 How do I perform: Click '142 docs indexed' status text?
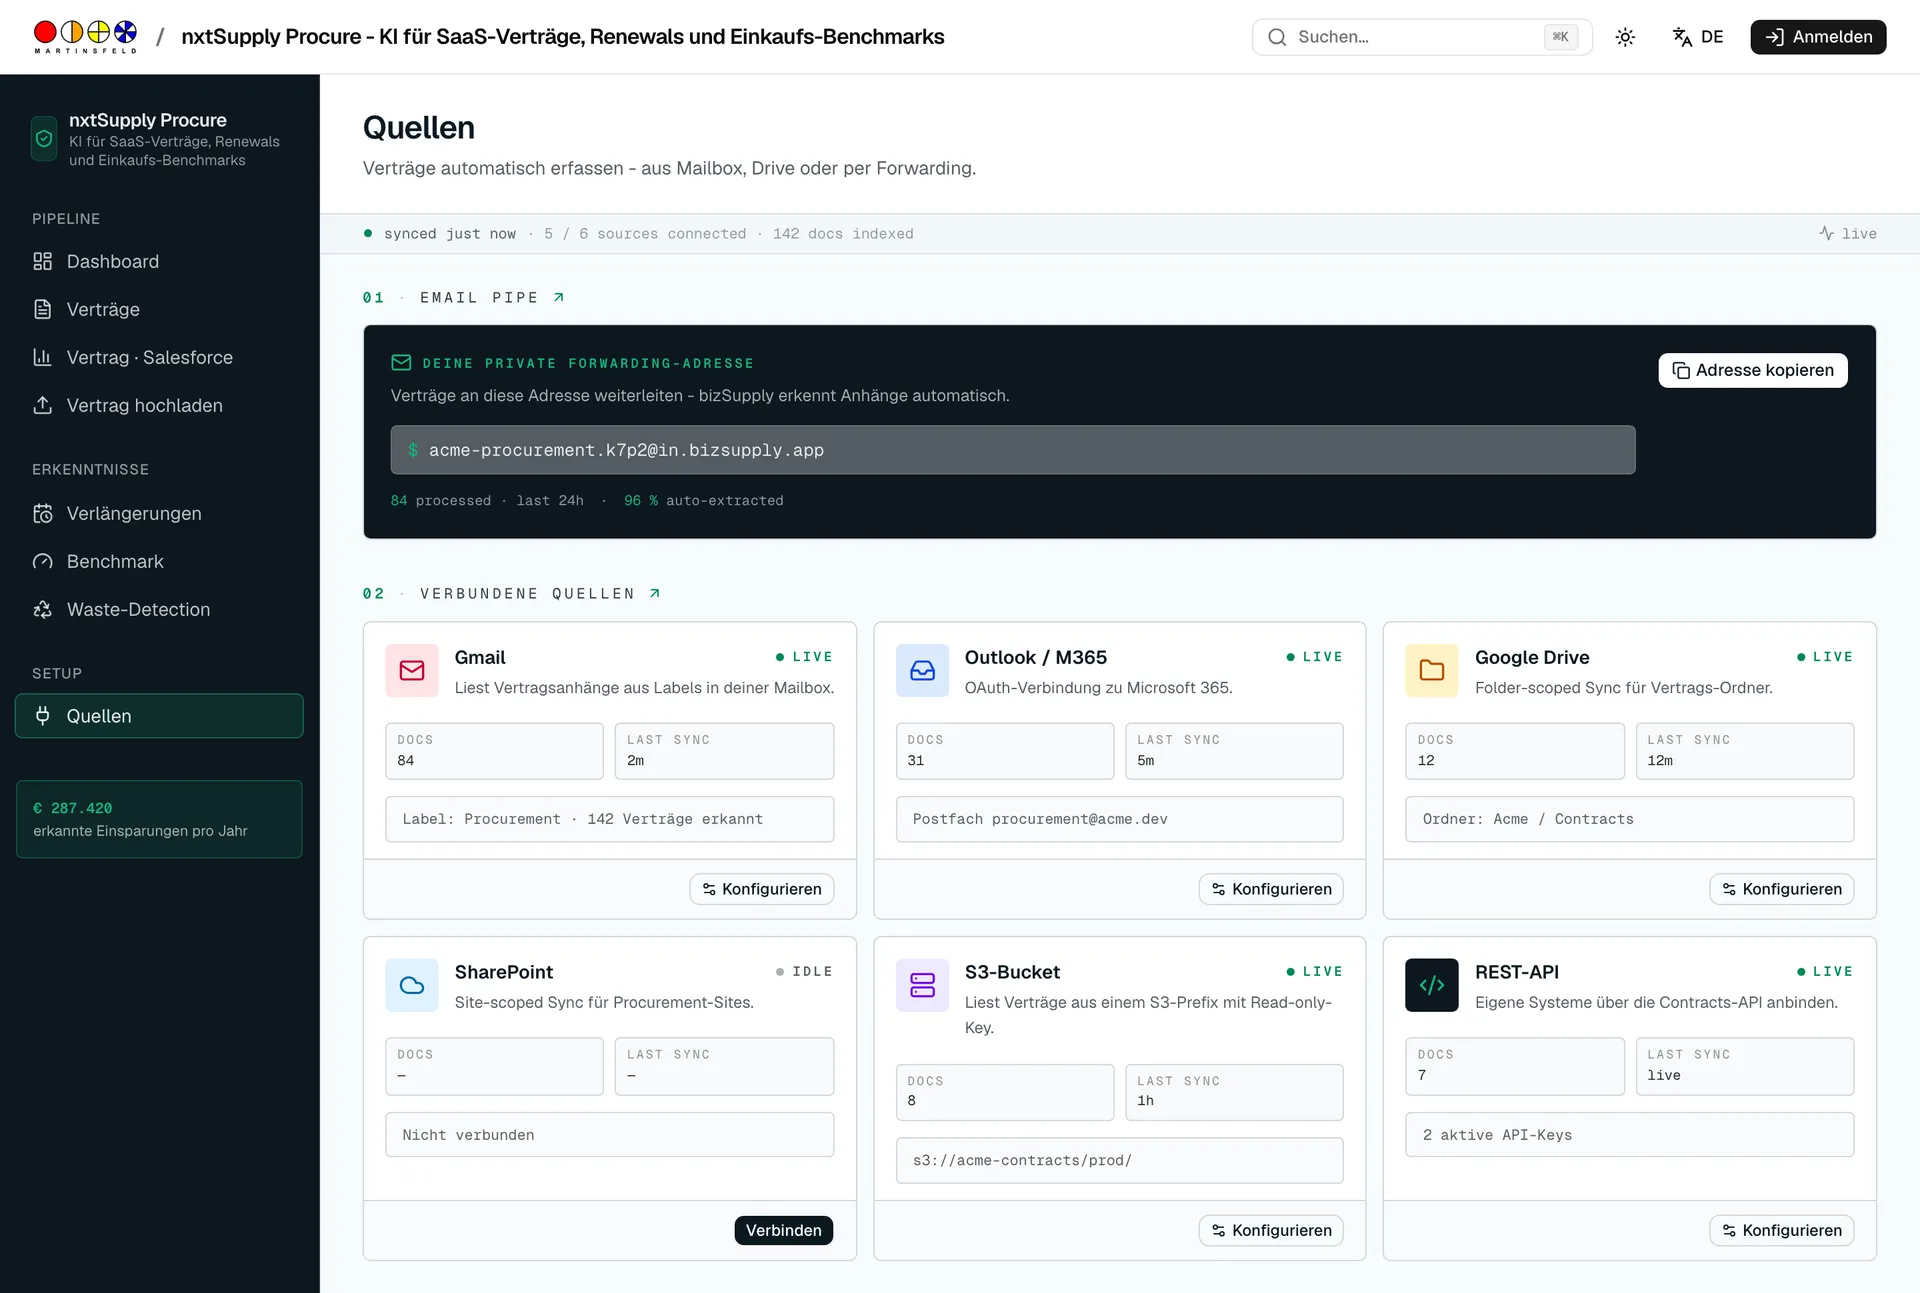[x=843, y=233]
